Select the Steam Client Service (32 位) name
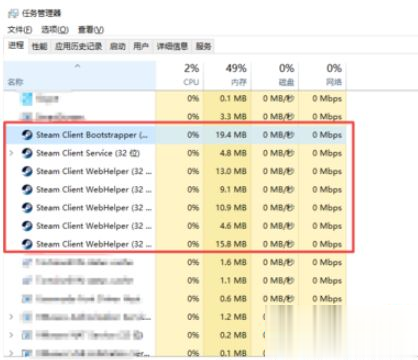The image size is (418, 360). [88, 153]
